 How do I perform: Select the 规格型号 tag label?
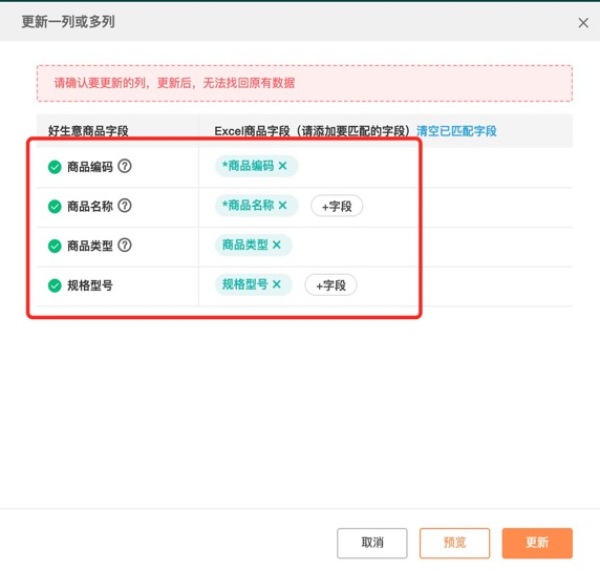coord(245,284)
